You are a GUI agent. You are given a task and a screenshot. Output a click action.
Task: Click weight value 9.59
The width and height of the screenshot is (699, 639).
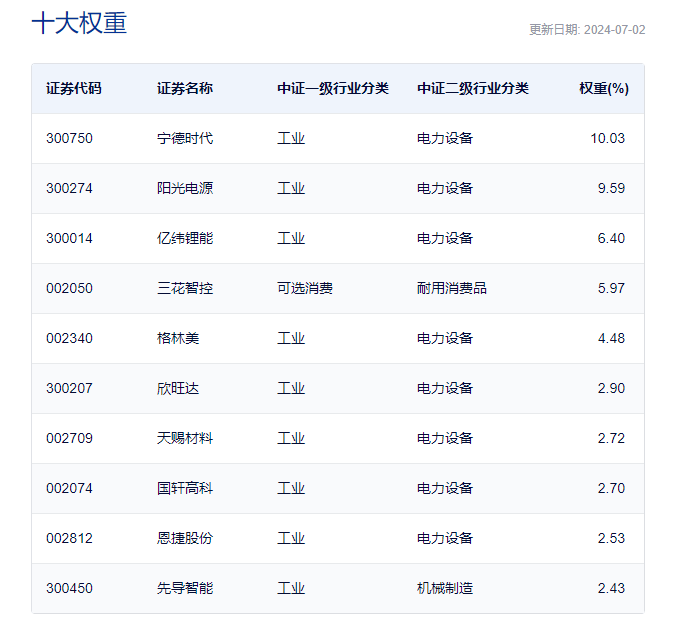(611, 188)
